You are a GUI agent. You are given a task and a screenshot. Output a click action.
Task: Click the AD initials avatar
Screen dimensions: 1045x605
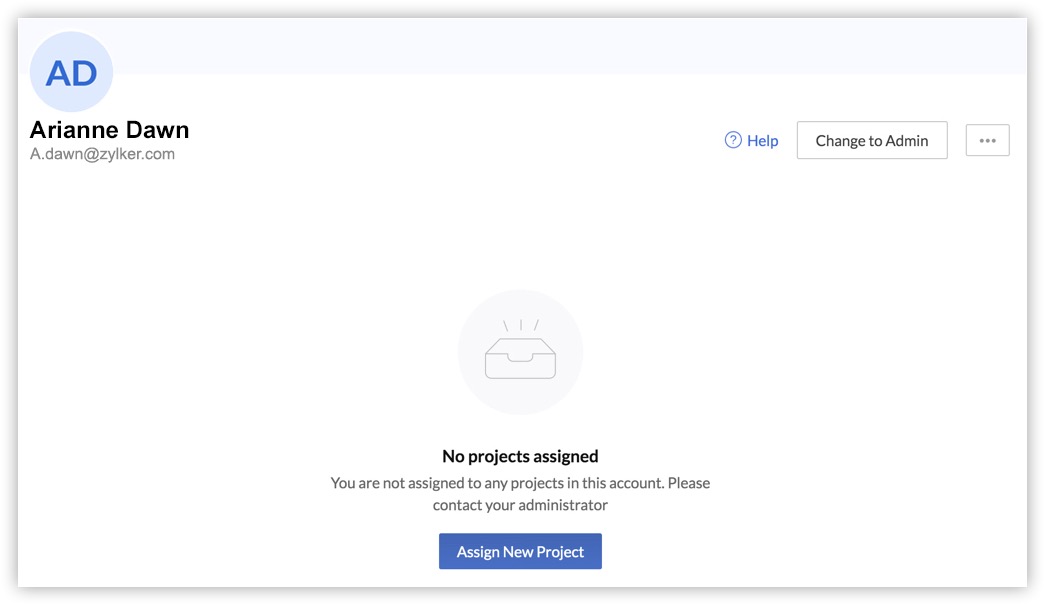(71, 72)
